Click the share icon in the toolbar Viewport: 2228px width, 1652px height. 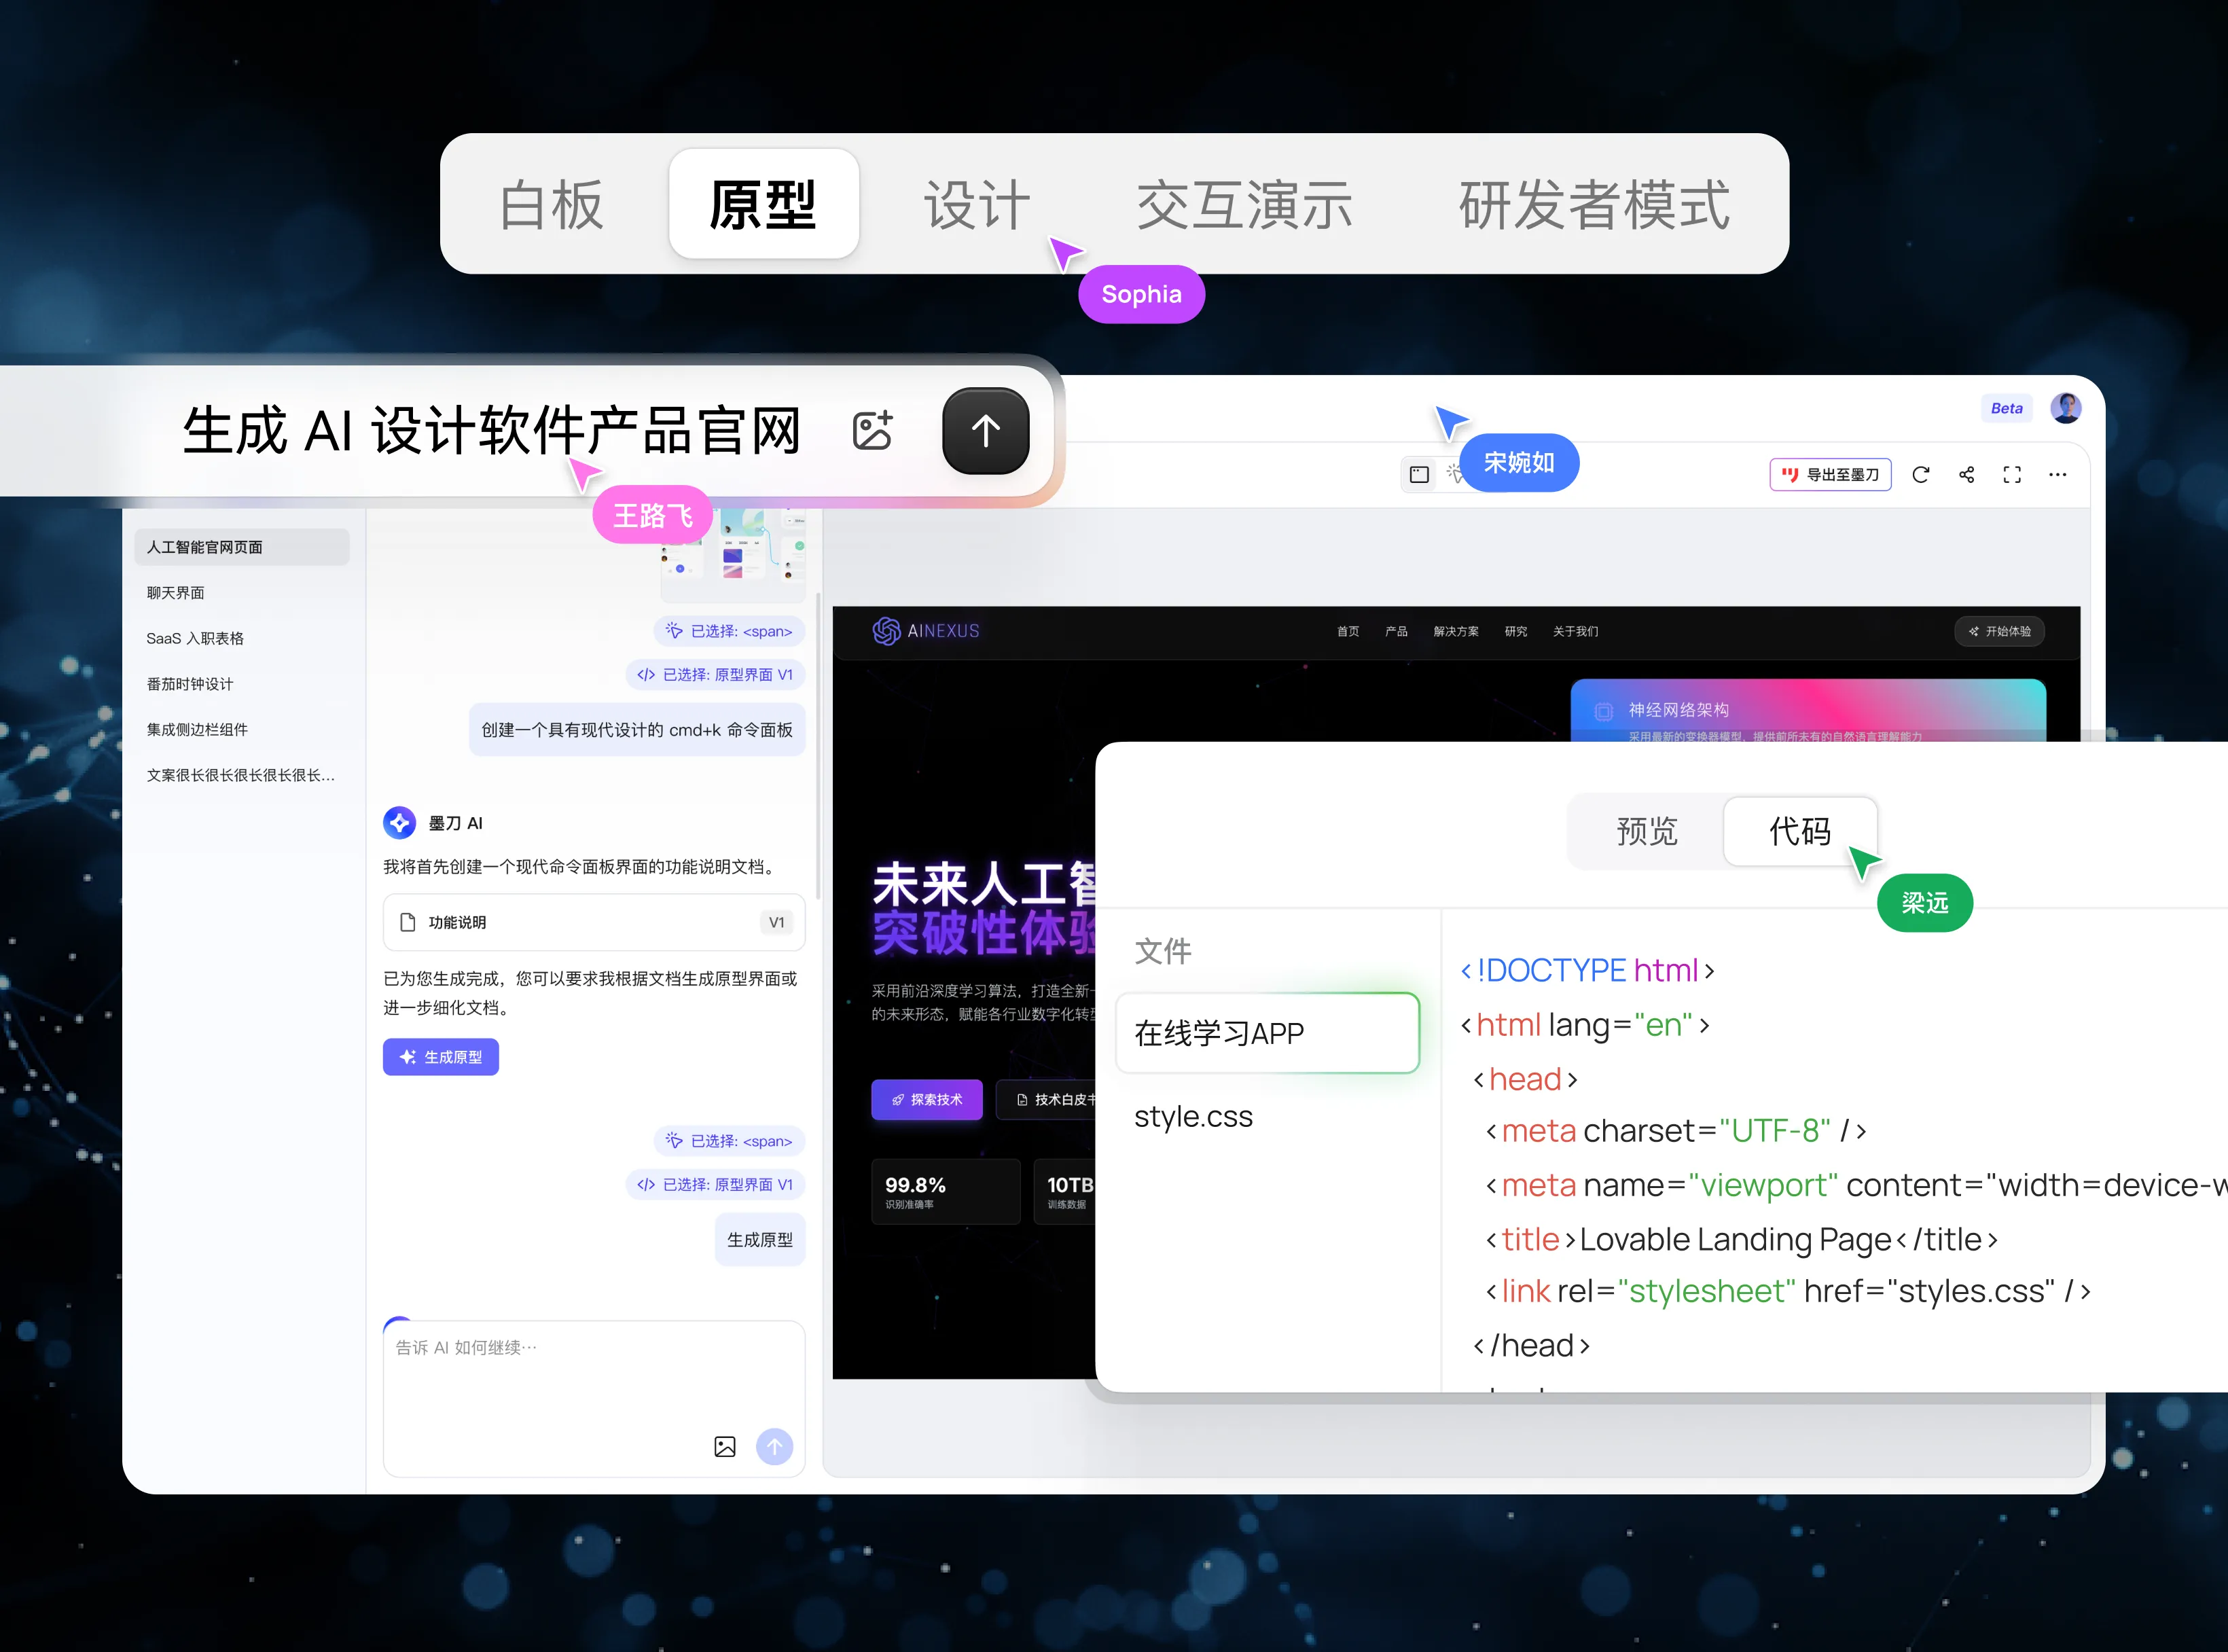pyautogui.click(x=1966, y=475)
